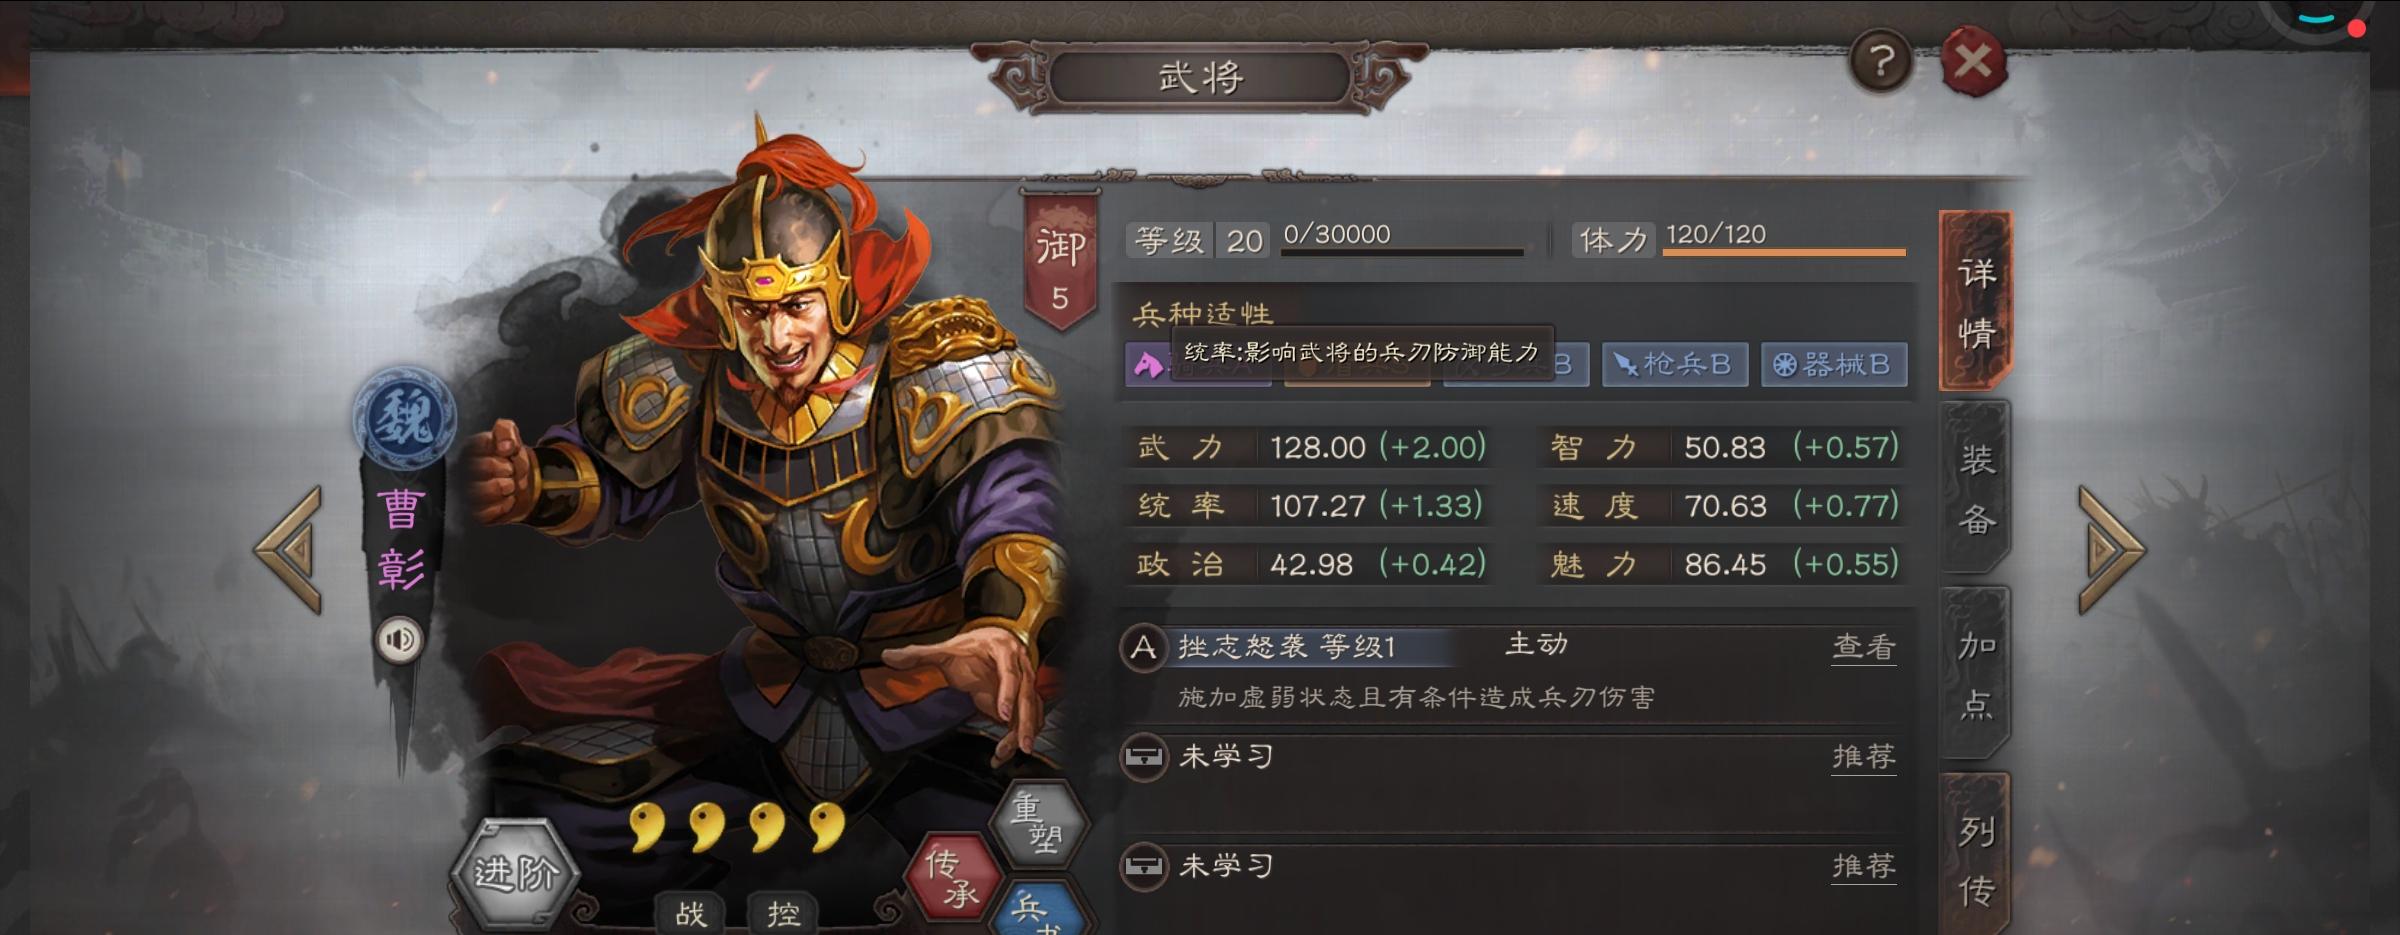The width and height of the screenshot is (2400, 935).
Task: Click the 战 tag under the portrait
Action: (x=690, y=913)
